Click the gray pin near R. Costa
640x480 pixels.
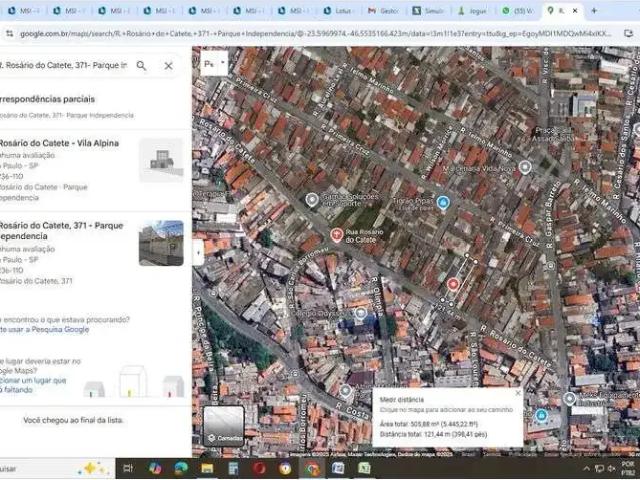(345, 391)
